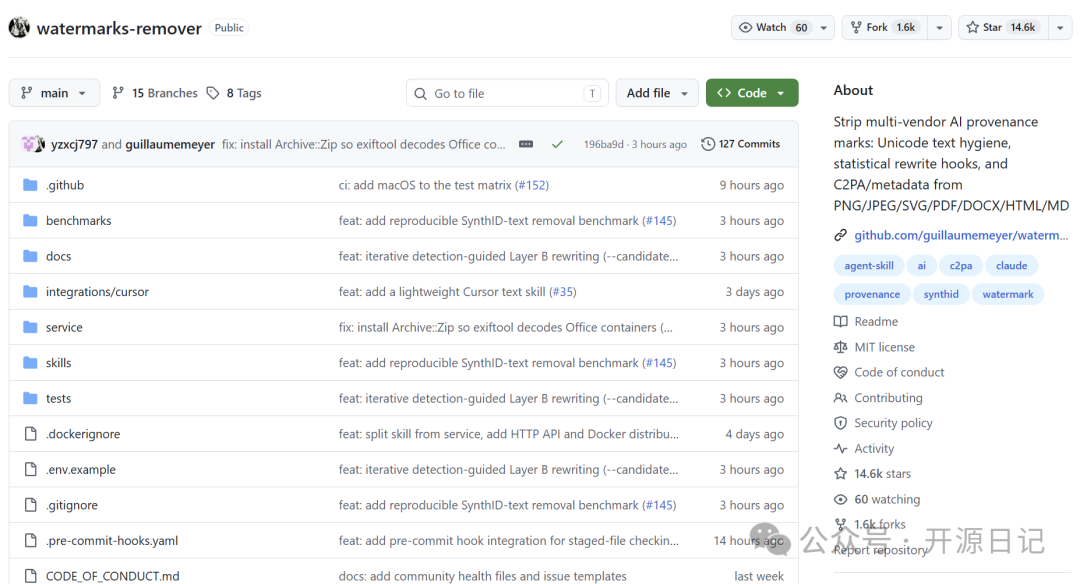
Task: Open the docs folder
Action: coord(59,256)
